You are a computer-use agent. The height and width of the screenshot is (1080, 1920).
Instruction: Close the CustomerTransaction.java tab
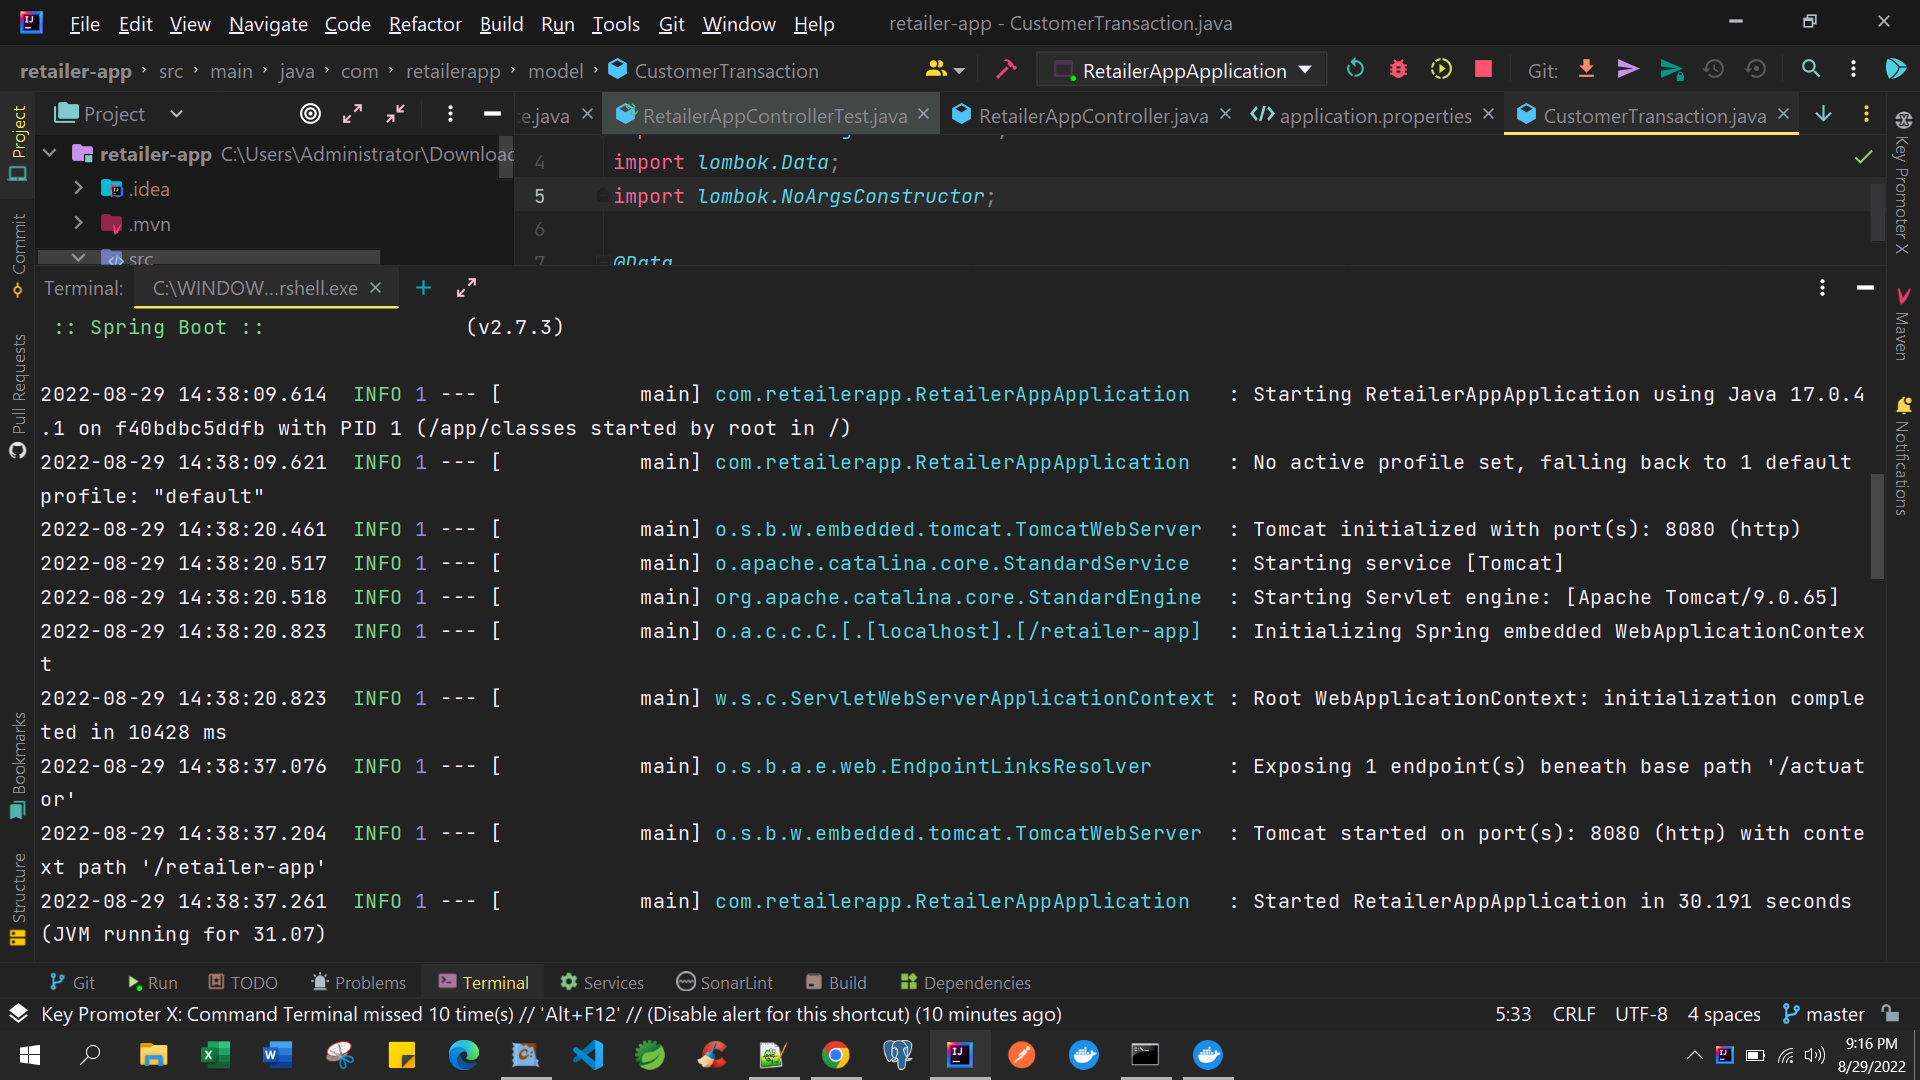coord(1783,114)
